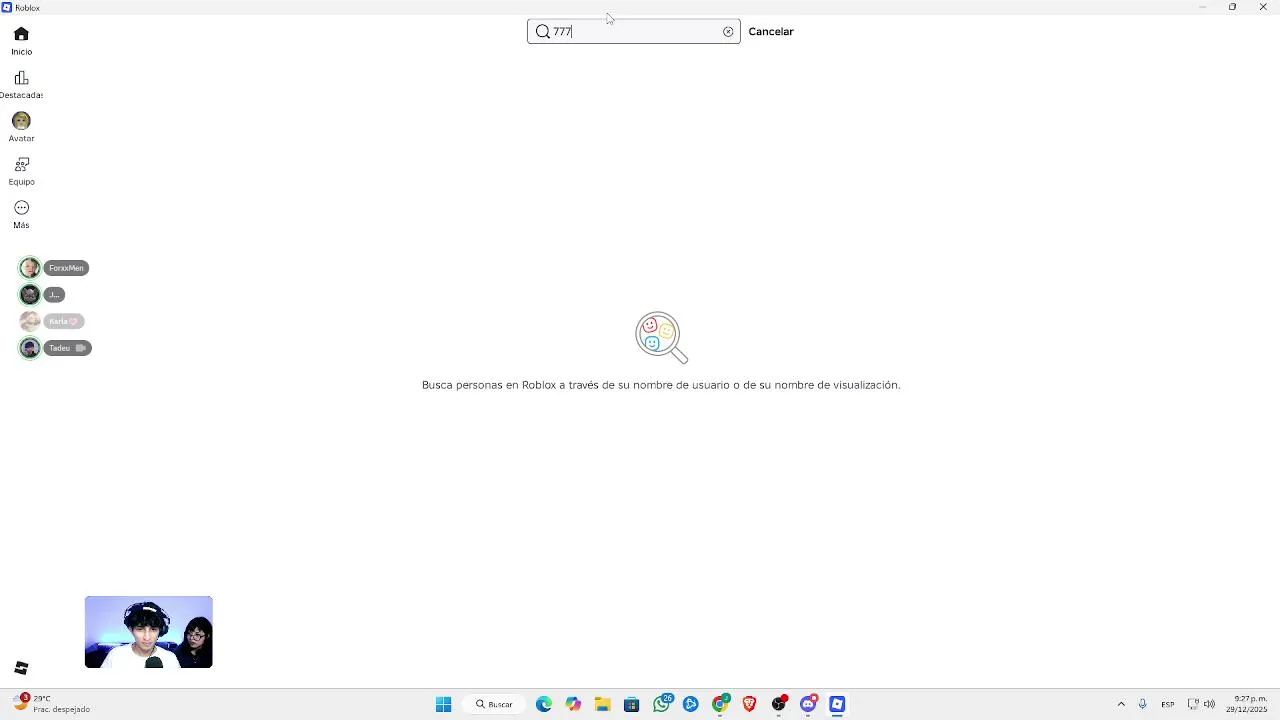1280x720 pixels.
Task: Open Brave browser from taskbar
Action: tap(749, 705)
